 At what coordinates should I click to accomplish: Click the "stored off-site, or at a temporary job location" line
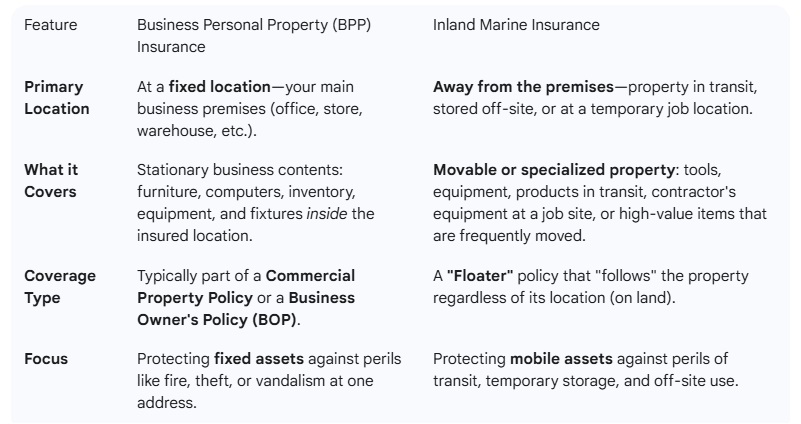(593, 106)
